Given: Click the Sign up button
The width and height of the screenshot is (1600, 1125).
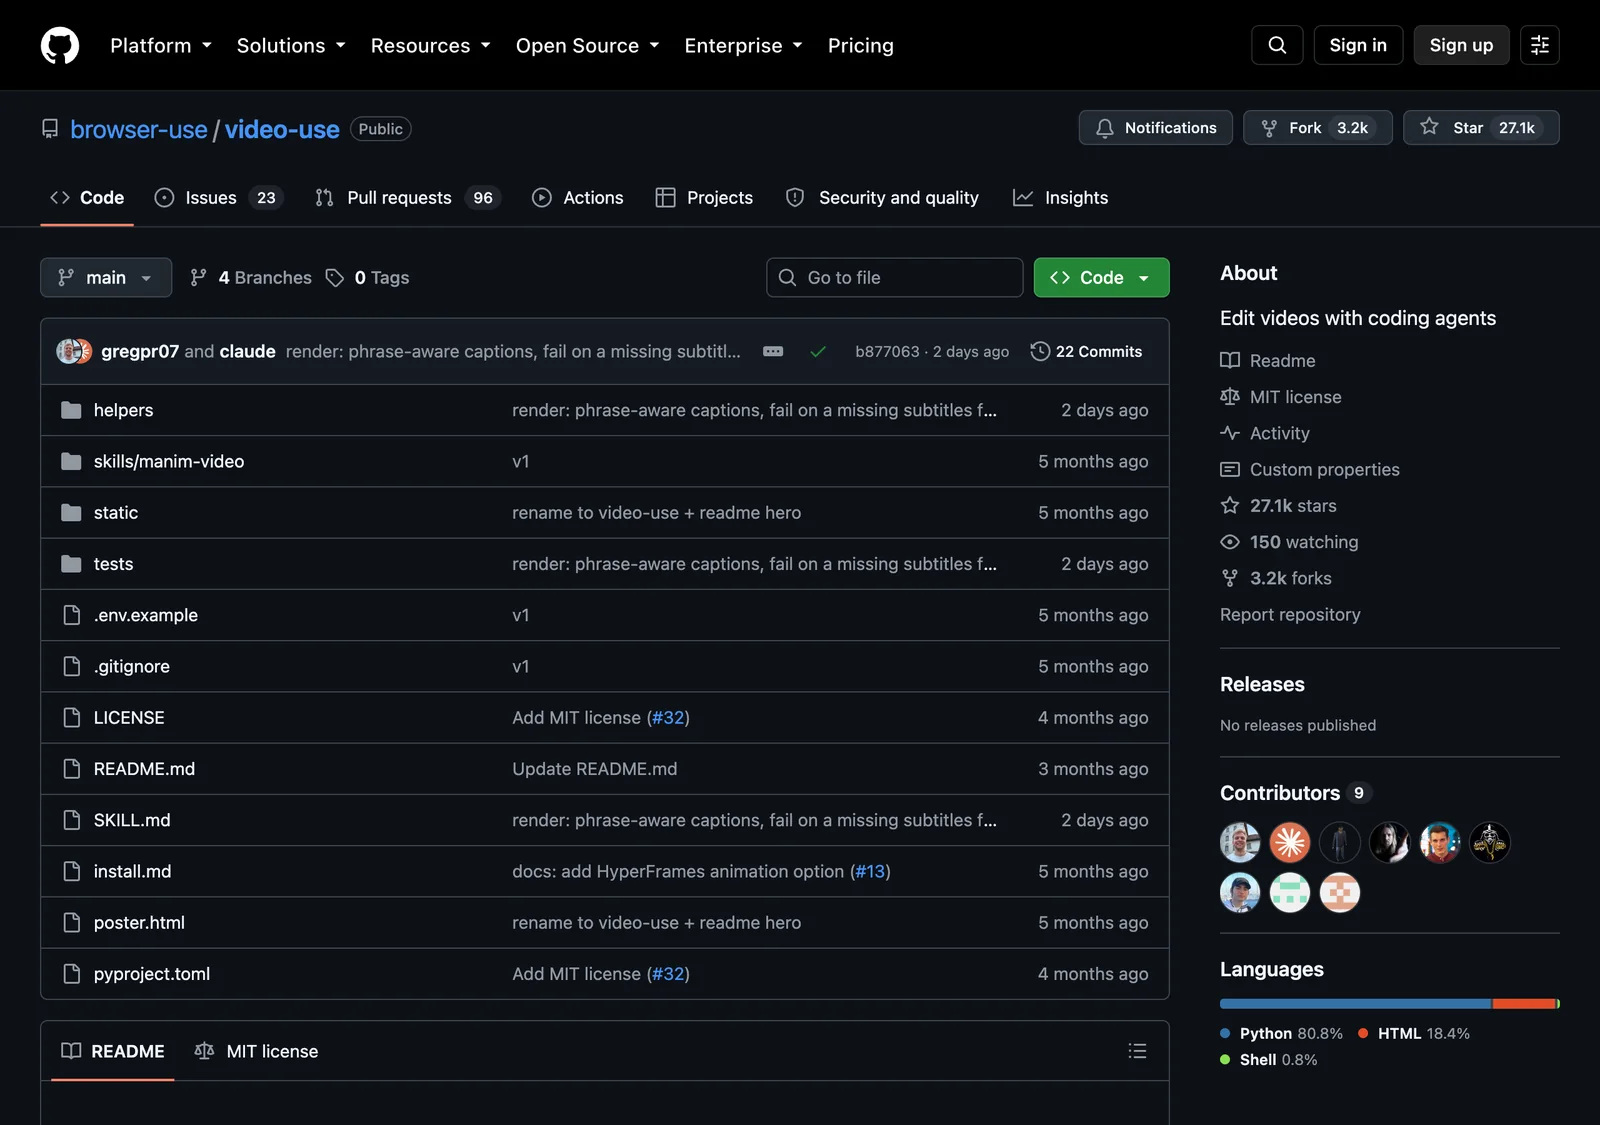Looking at the screenshot, I should coord(1461,45).
